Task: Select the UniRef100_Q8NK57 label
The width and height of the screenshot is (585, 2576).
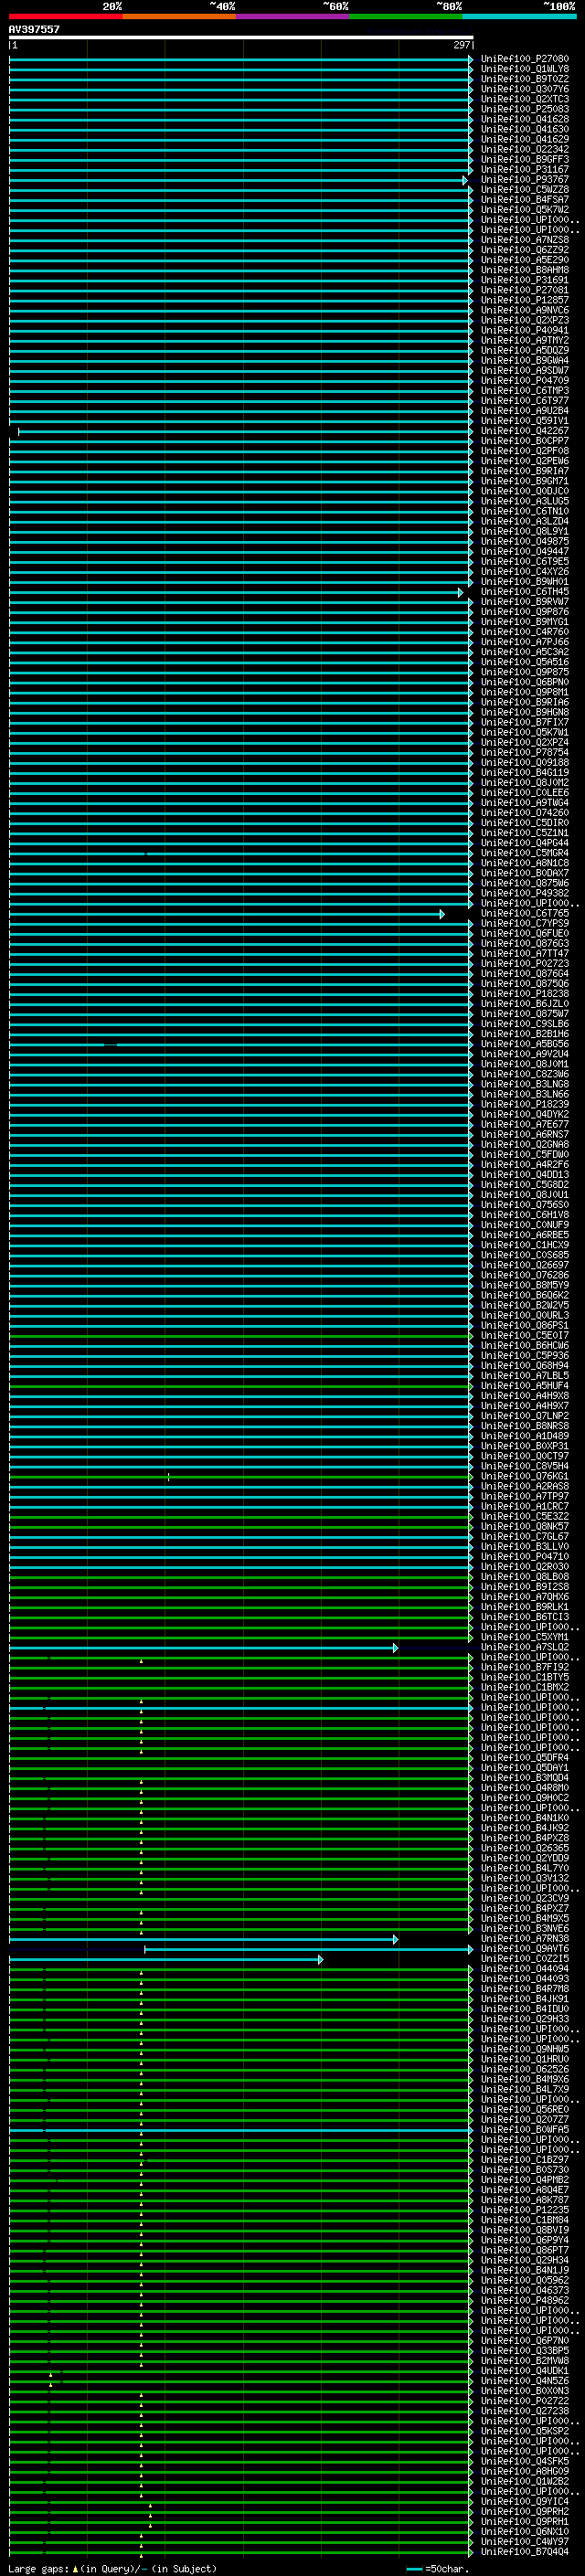Action: click(525, 1526)
